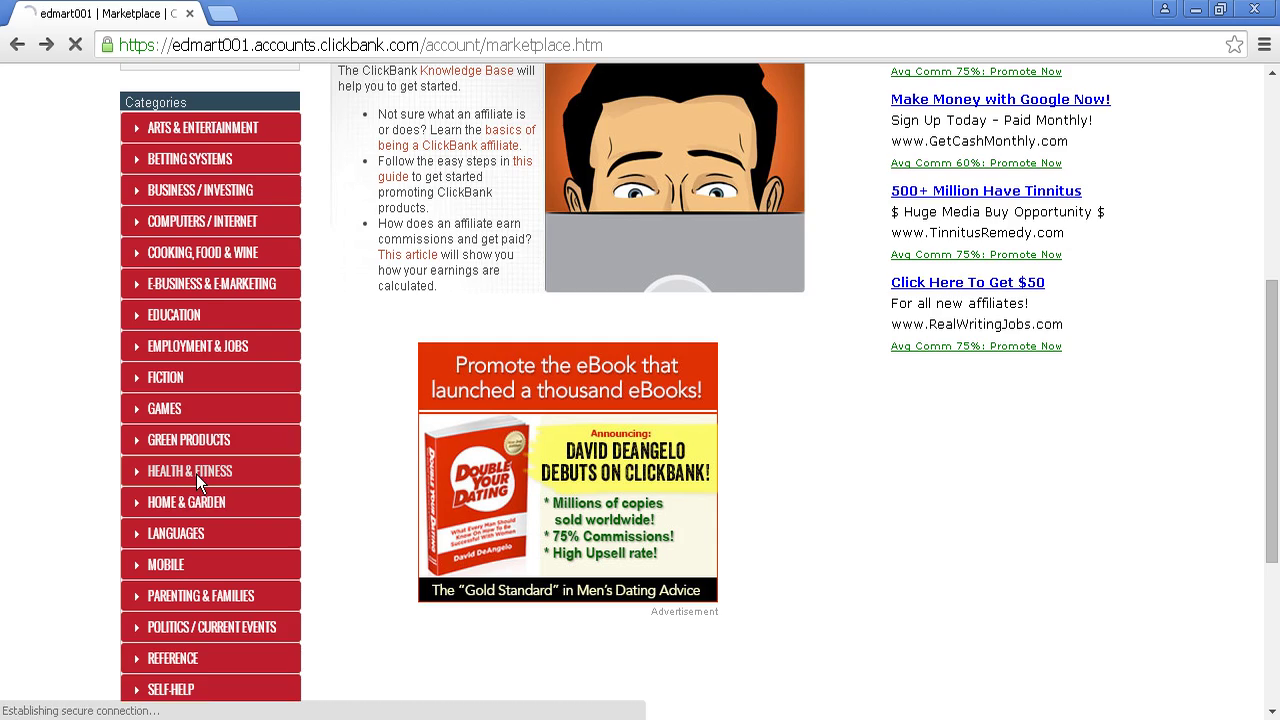Stop loading the page with the X icon

tap(75, 44)
